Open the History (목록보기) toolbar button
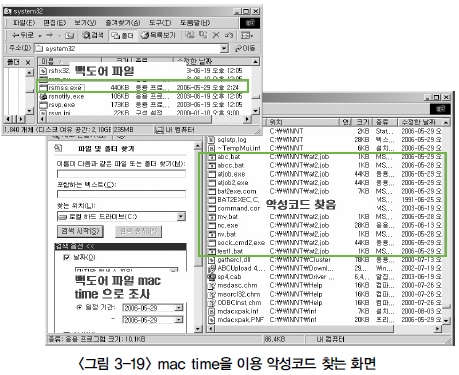The image size is (459, 375). click(158, 35)
